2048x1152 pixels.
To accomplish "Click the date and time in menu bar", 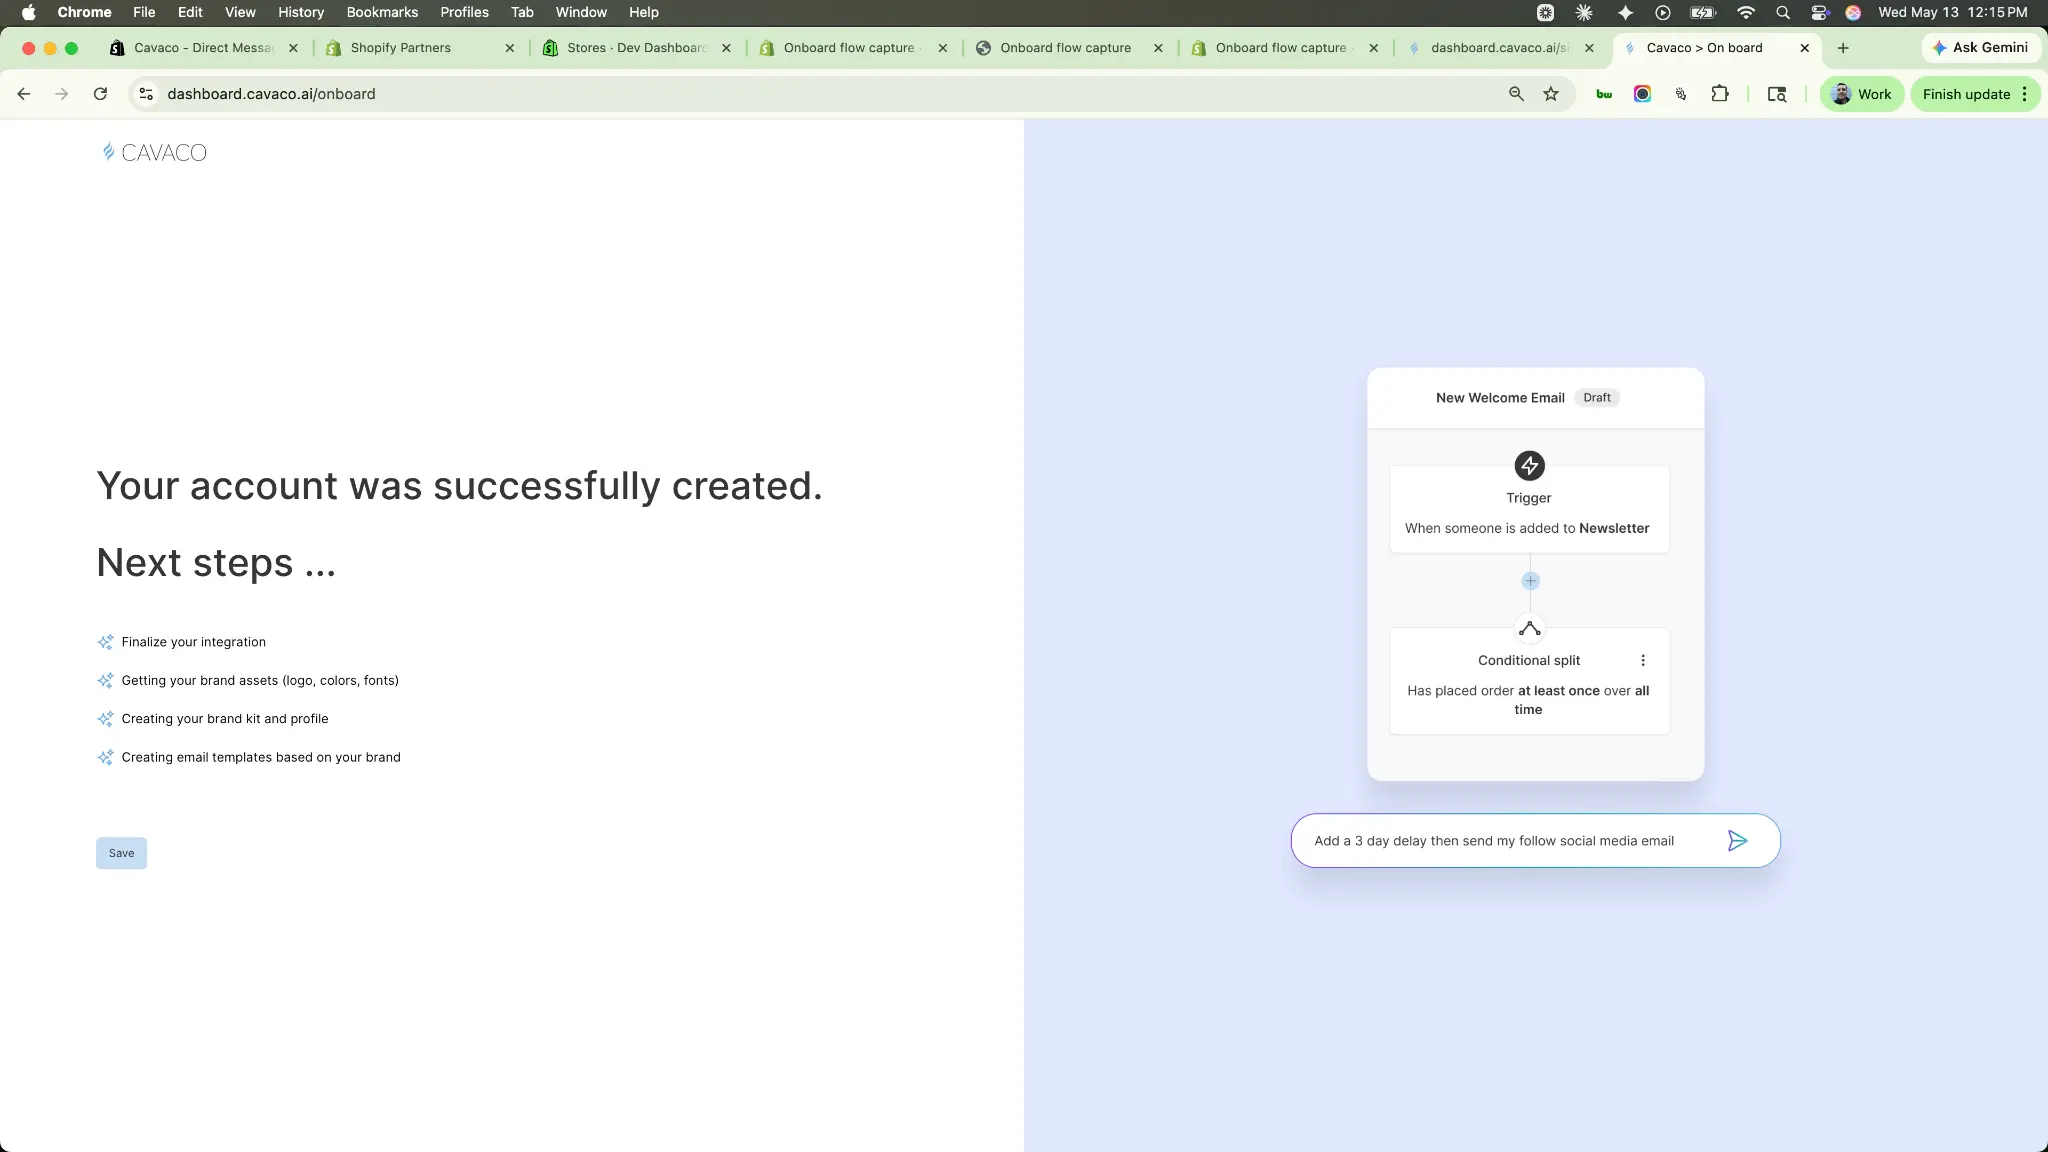I will (1953, 13).
